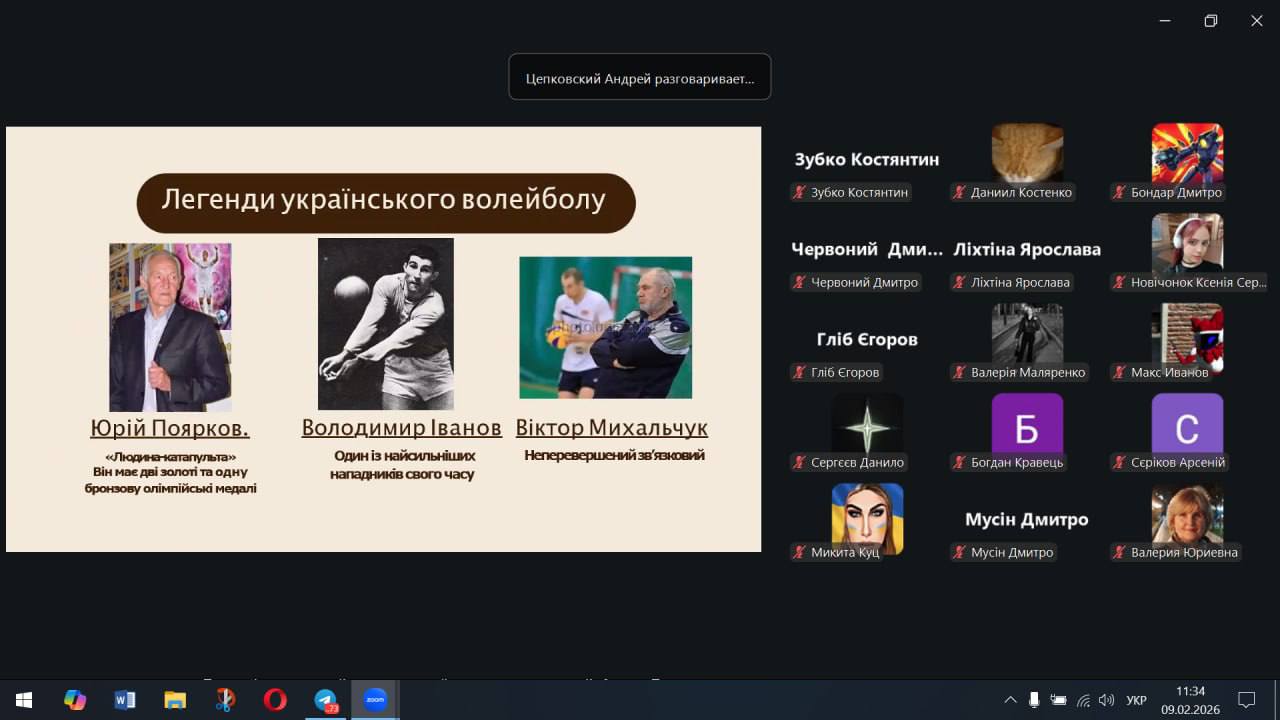Click the Віктор Михальчук name on slide
This screenshot has width=1280, height=720.
pos(611,428)
